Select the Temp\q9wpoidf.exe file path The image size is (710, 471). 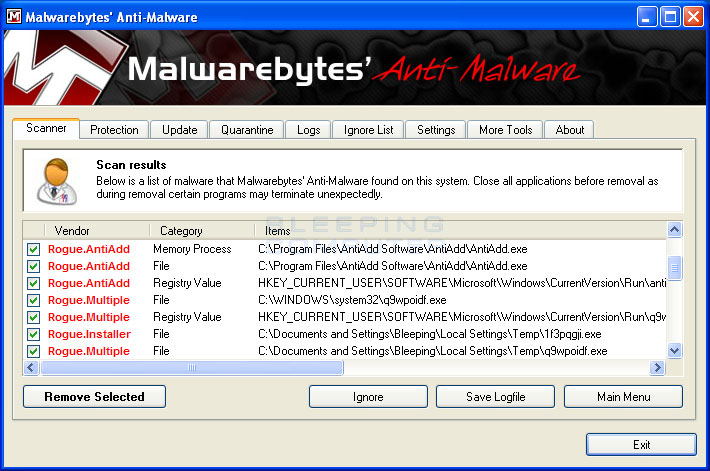(432, 351)
